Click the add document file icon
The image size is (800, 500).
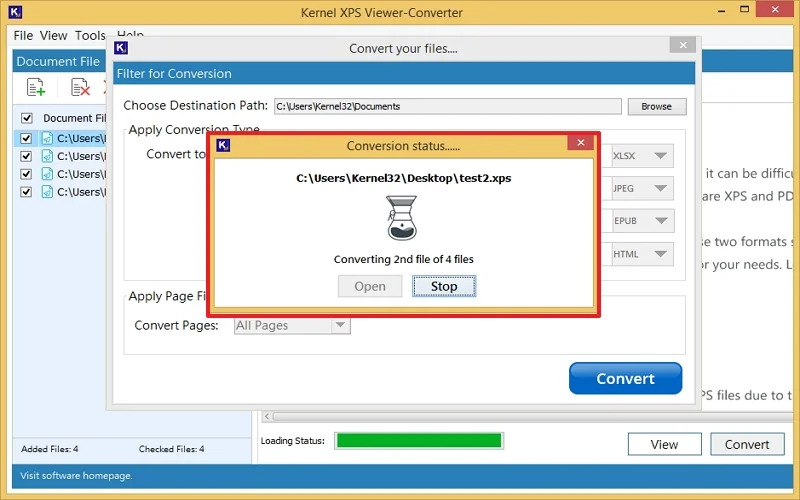click(x=36, y=87)
